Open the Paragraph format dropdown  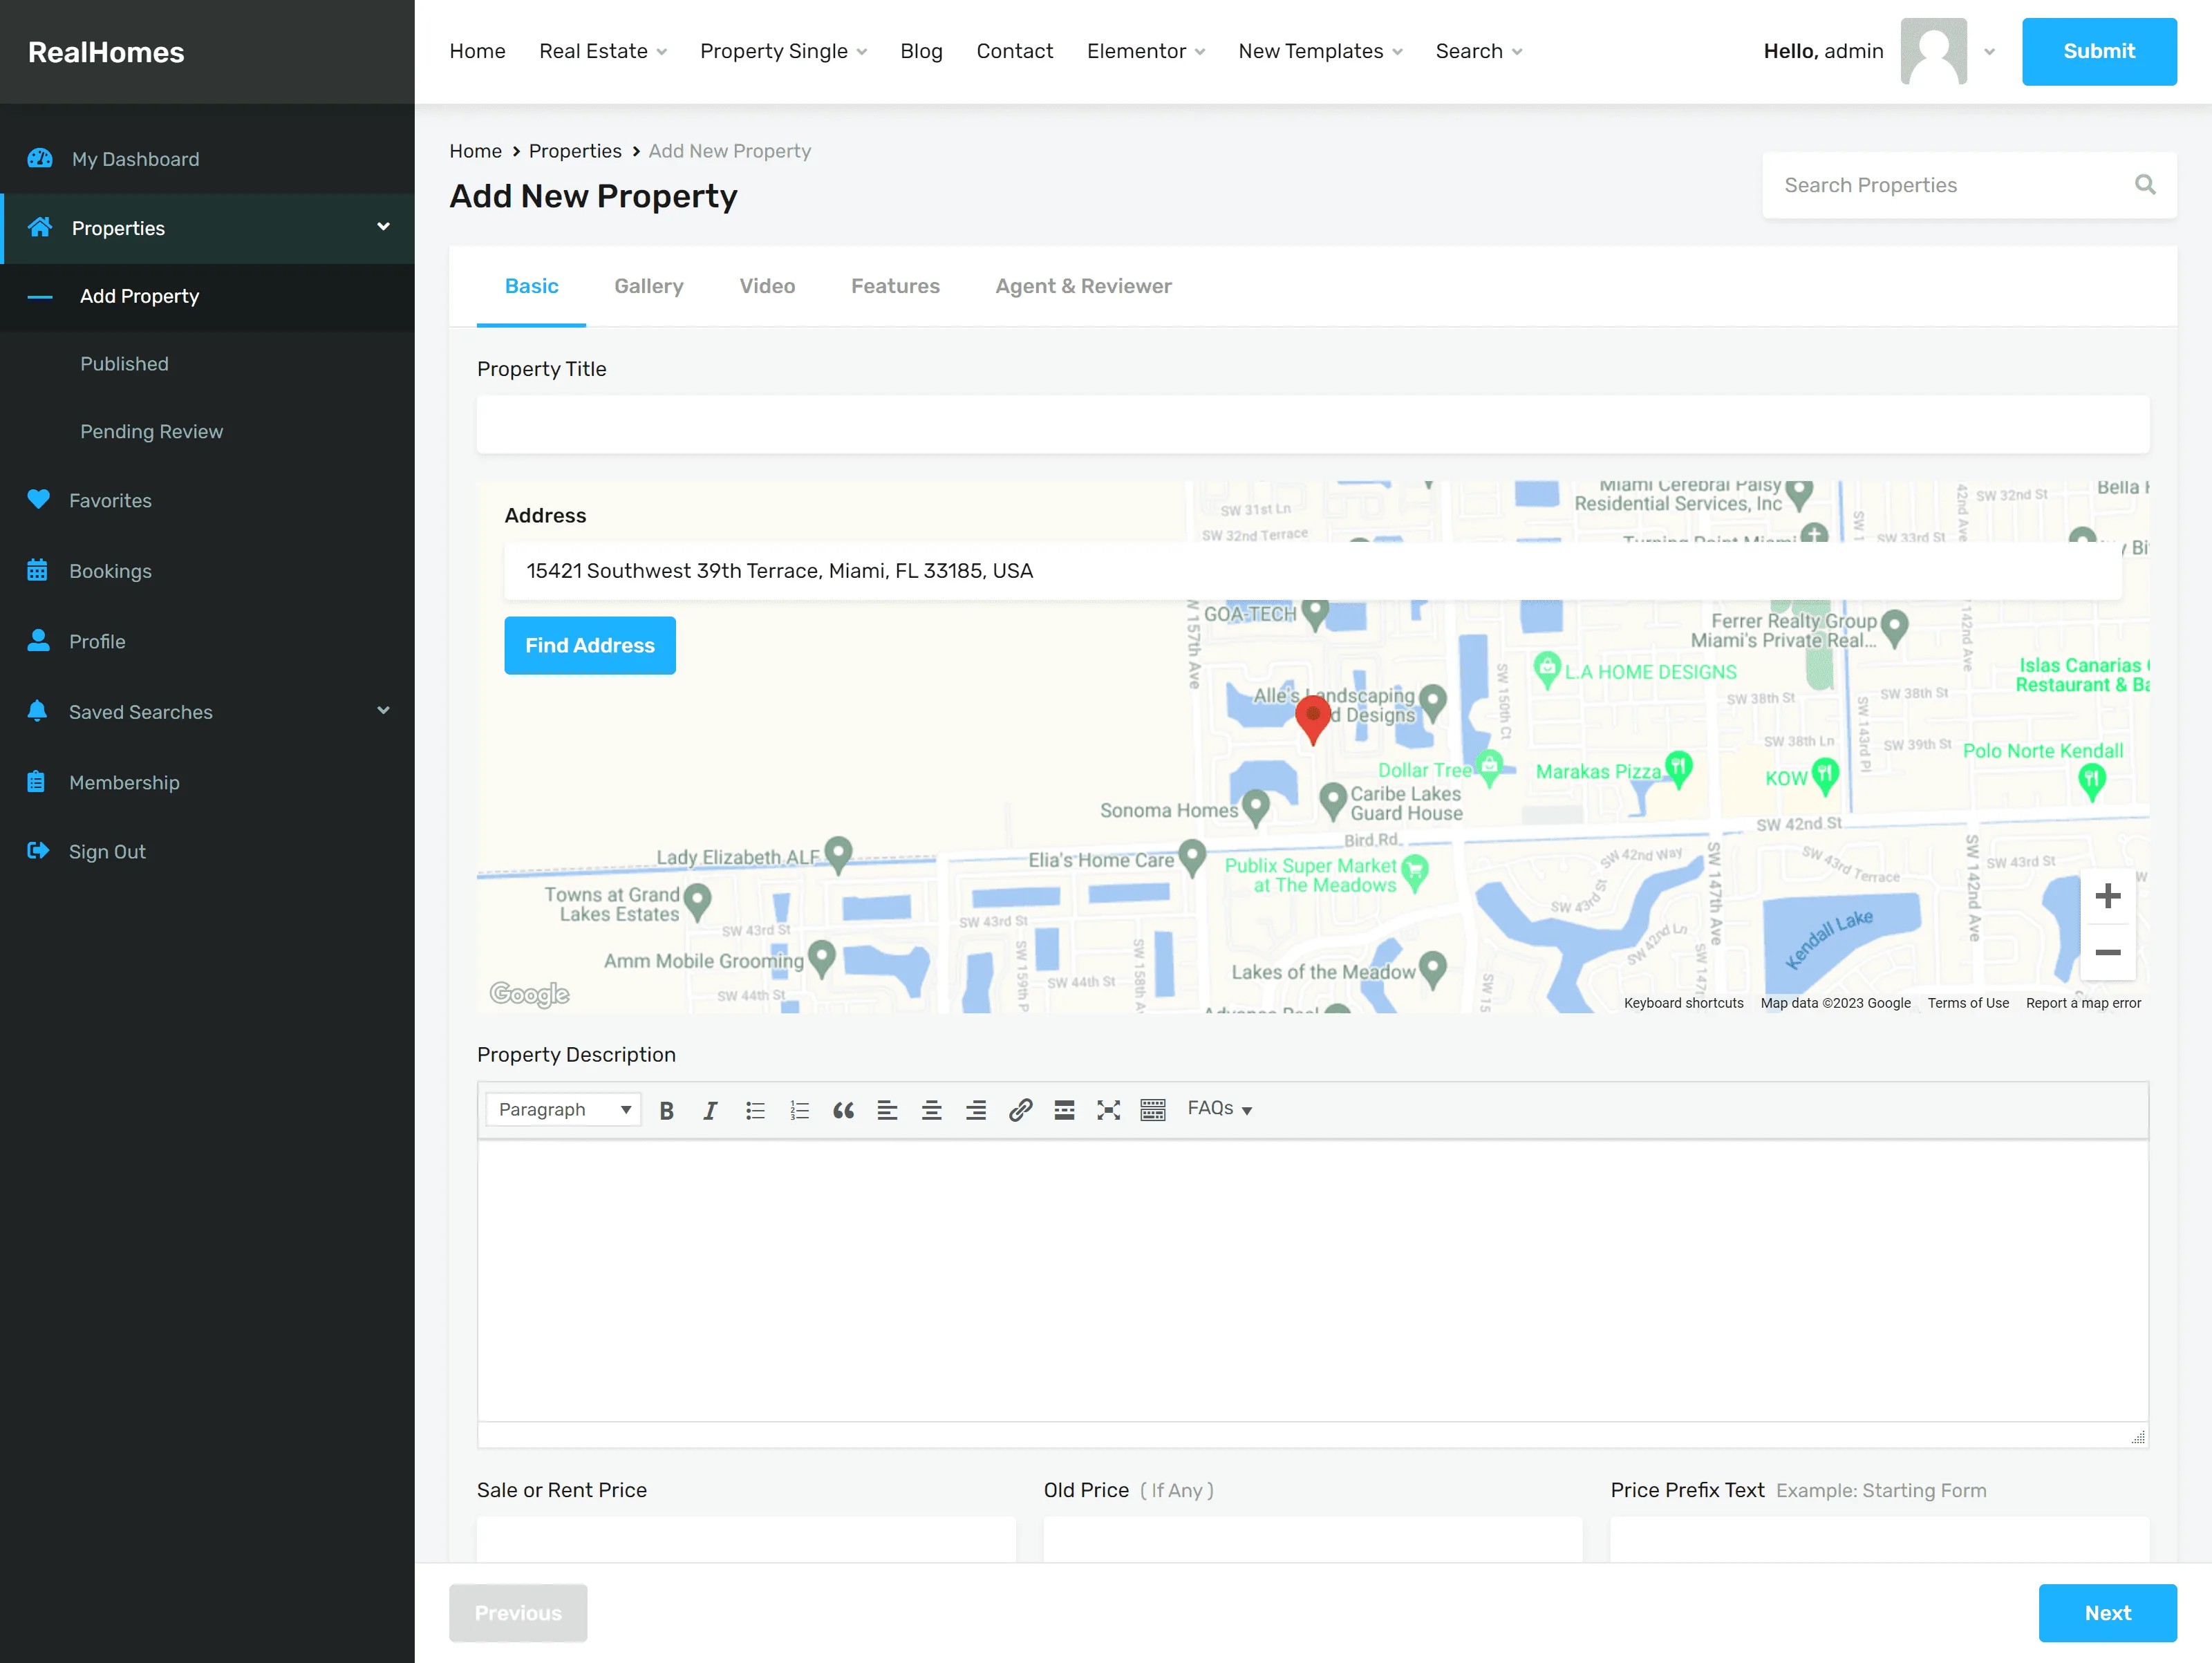tap(564, 1110)
